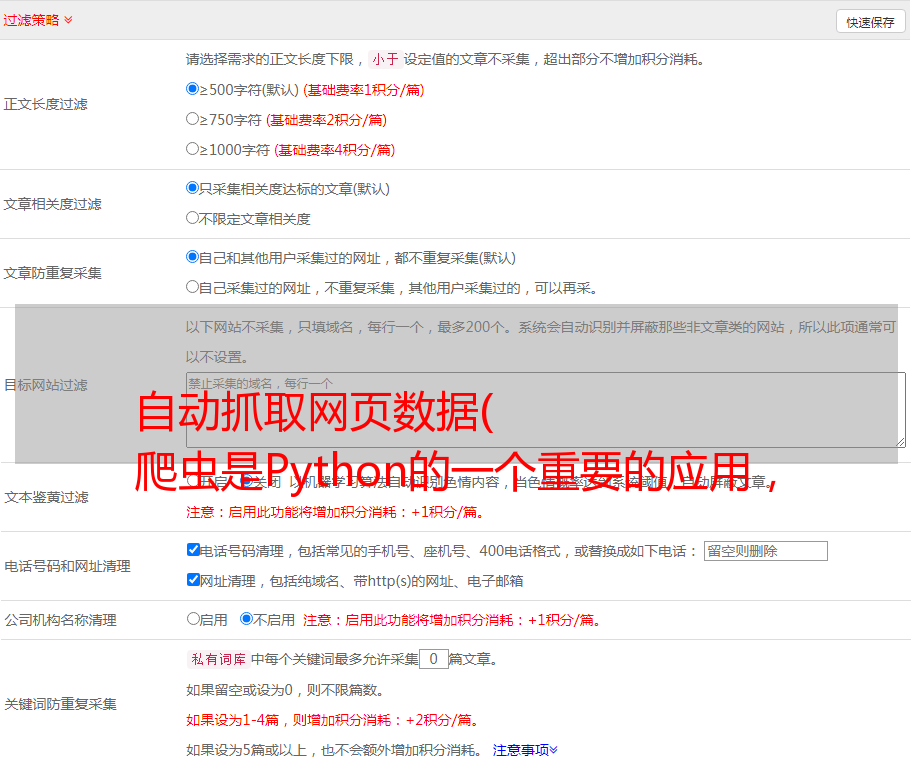Select 自己采集过的网址，不重复采集 option
Screen dimensions: 912x768
(192, 287)
